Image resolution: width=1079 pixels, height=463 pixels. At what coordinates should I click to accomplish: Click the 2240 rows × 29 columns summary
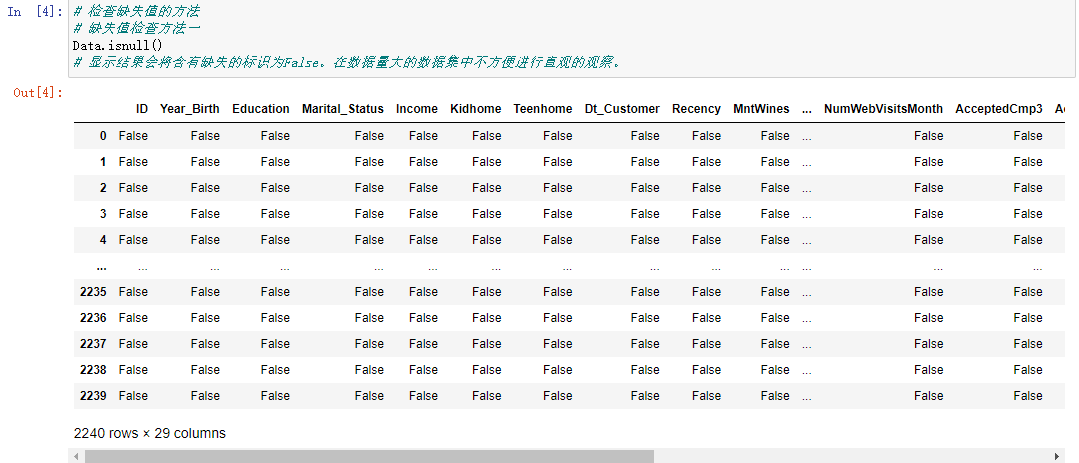pos(149,433)
